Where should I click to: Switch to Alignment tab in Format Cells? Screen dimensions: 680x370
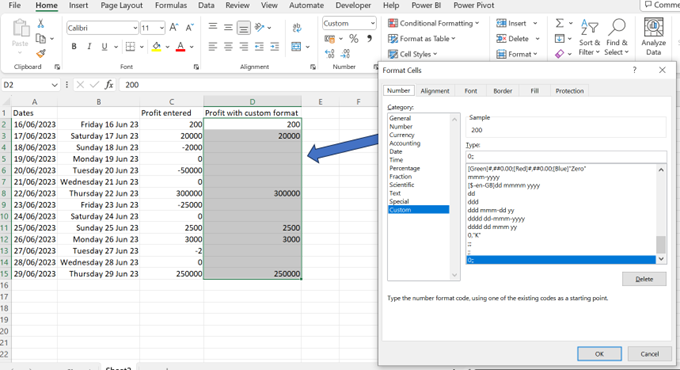435,91
